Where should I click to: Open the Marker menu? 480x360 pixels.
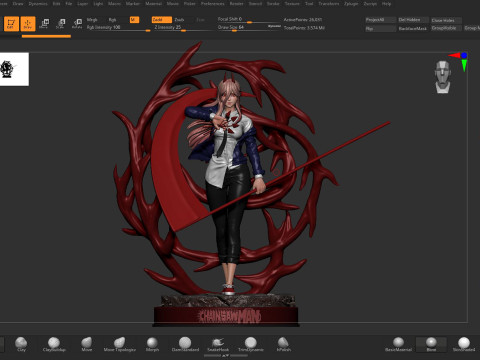133,4
